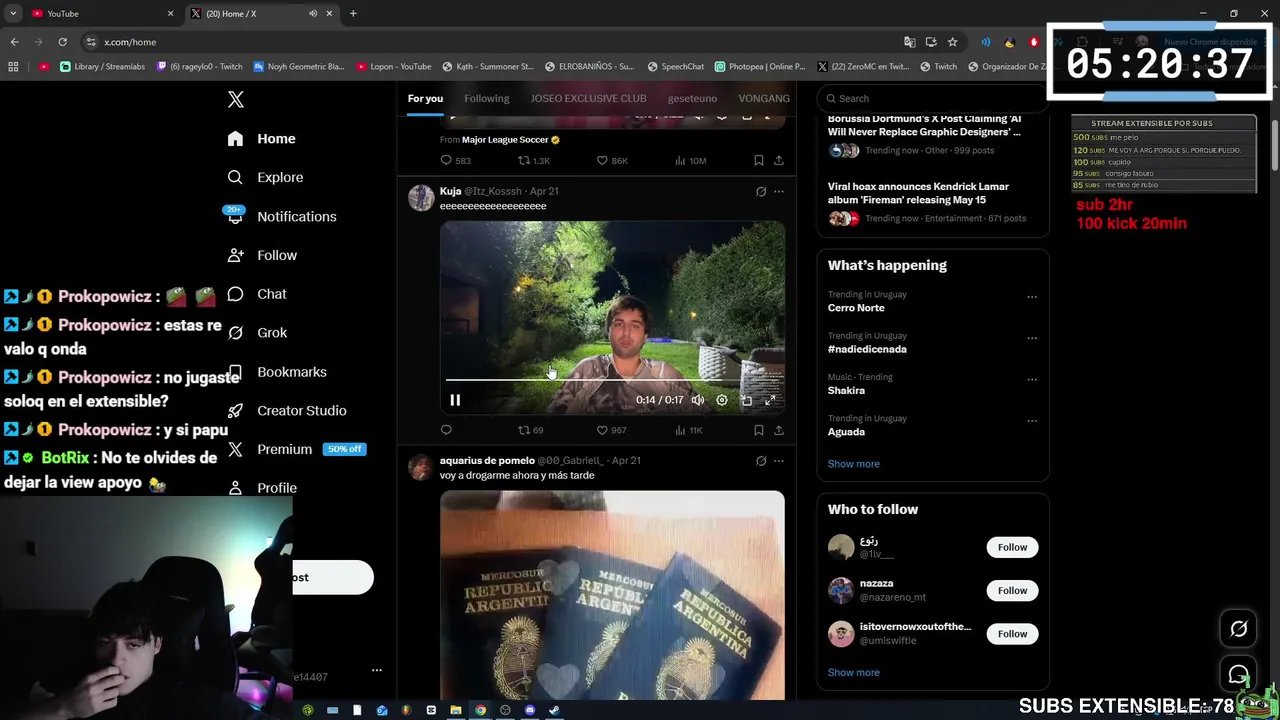Open options for Shakira trend
This screenshot has height=720, width=1280.
click(x=1032, y=379)
